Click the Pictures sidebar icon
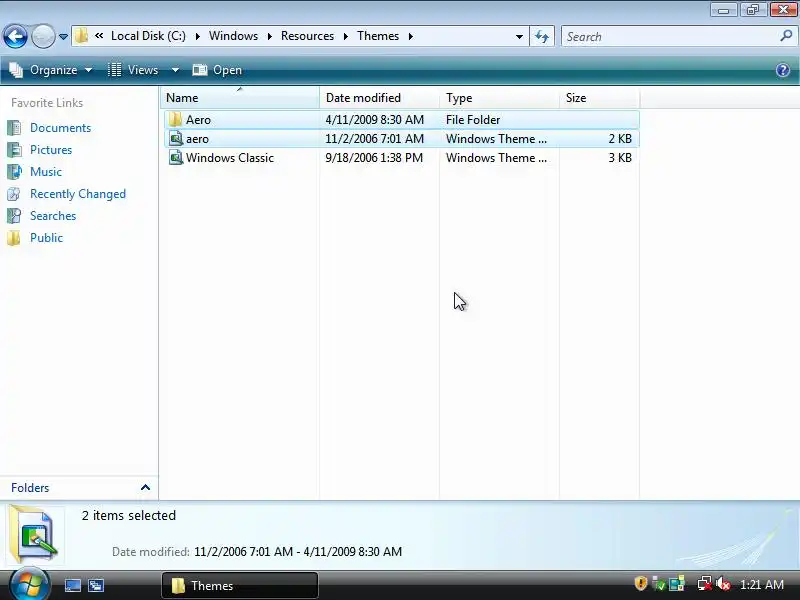 point(14,149)
